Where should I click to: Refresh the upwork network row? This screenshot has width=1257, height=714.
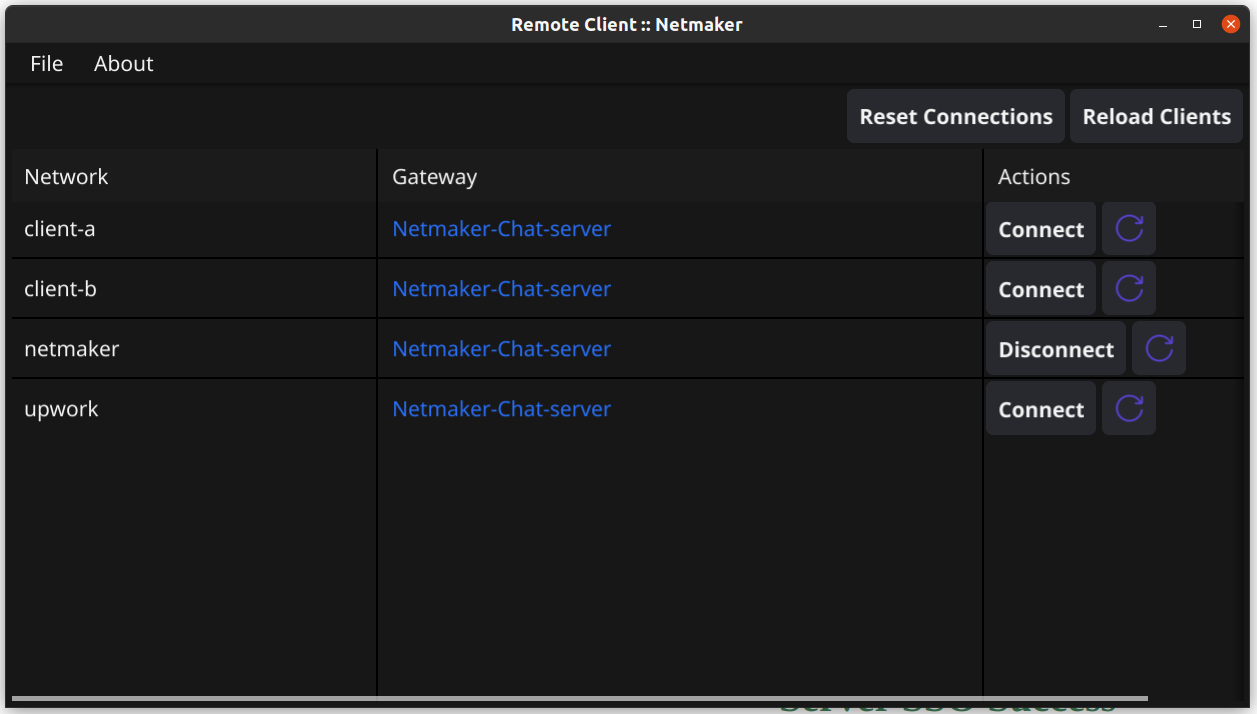[1129, 409]
